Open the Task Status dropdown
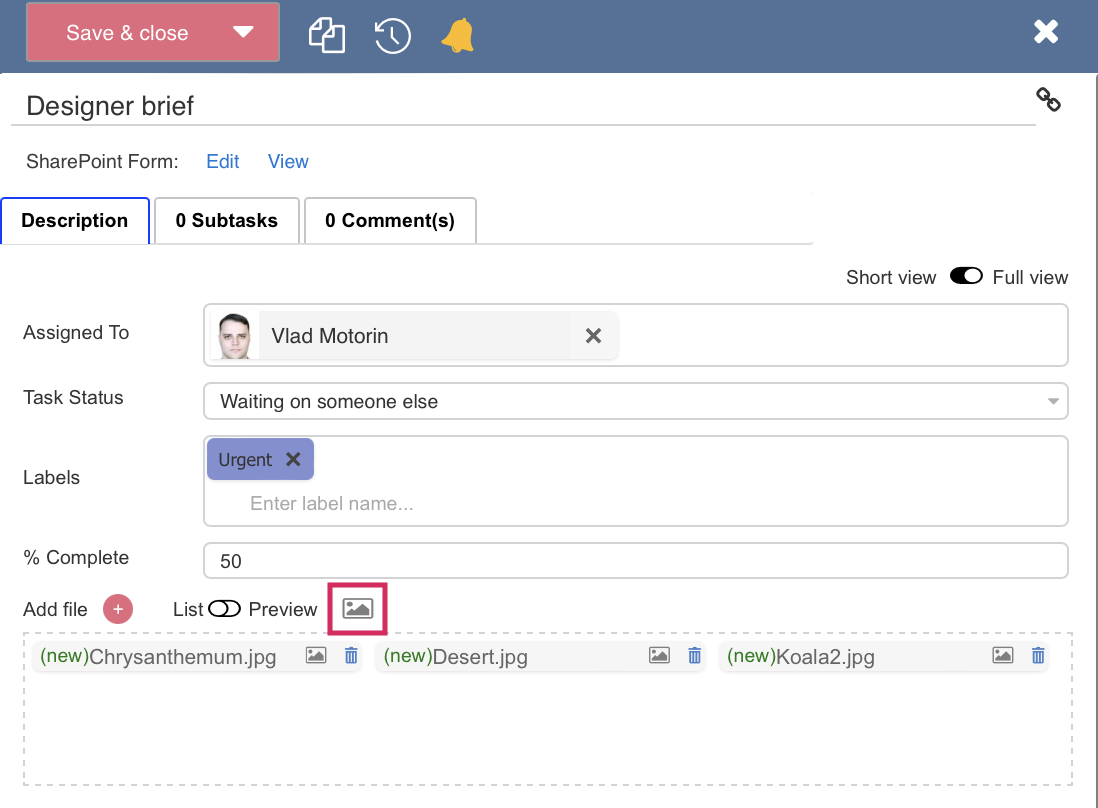This screenshot has height=808, width=1098. click(x=1052, y=401)
